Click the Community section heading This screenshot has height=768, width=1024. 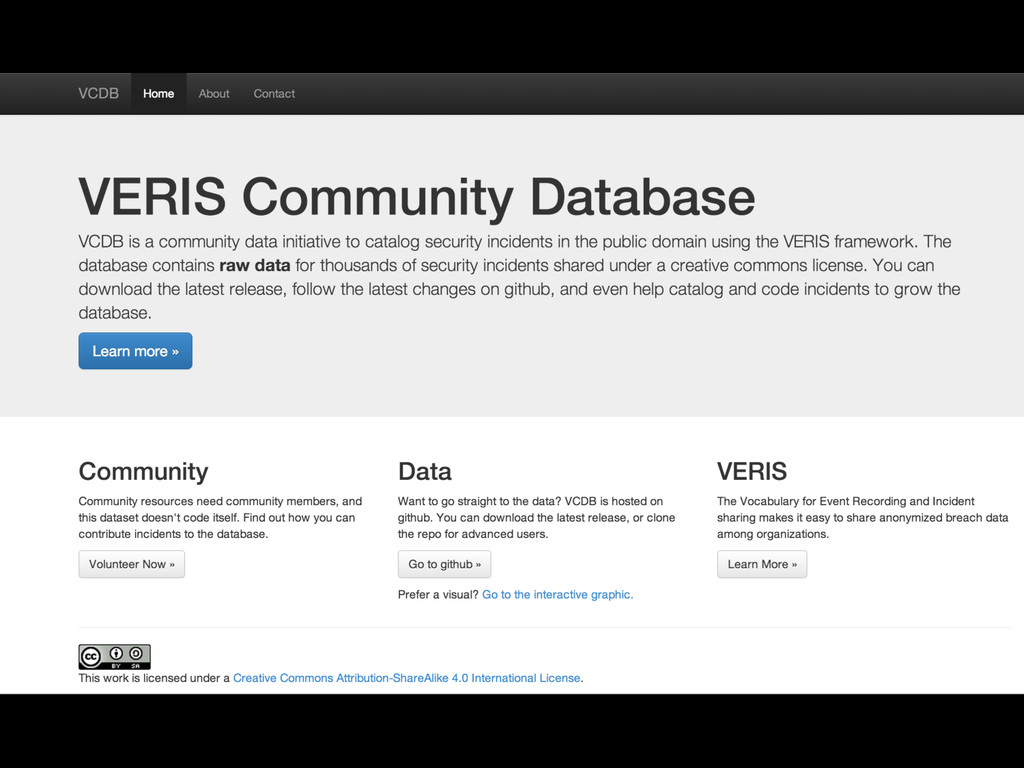(144, 472)
